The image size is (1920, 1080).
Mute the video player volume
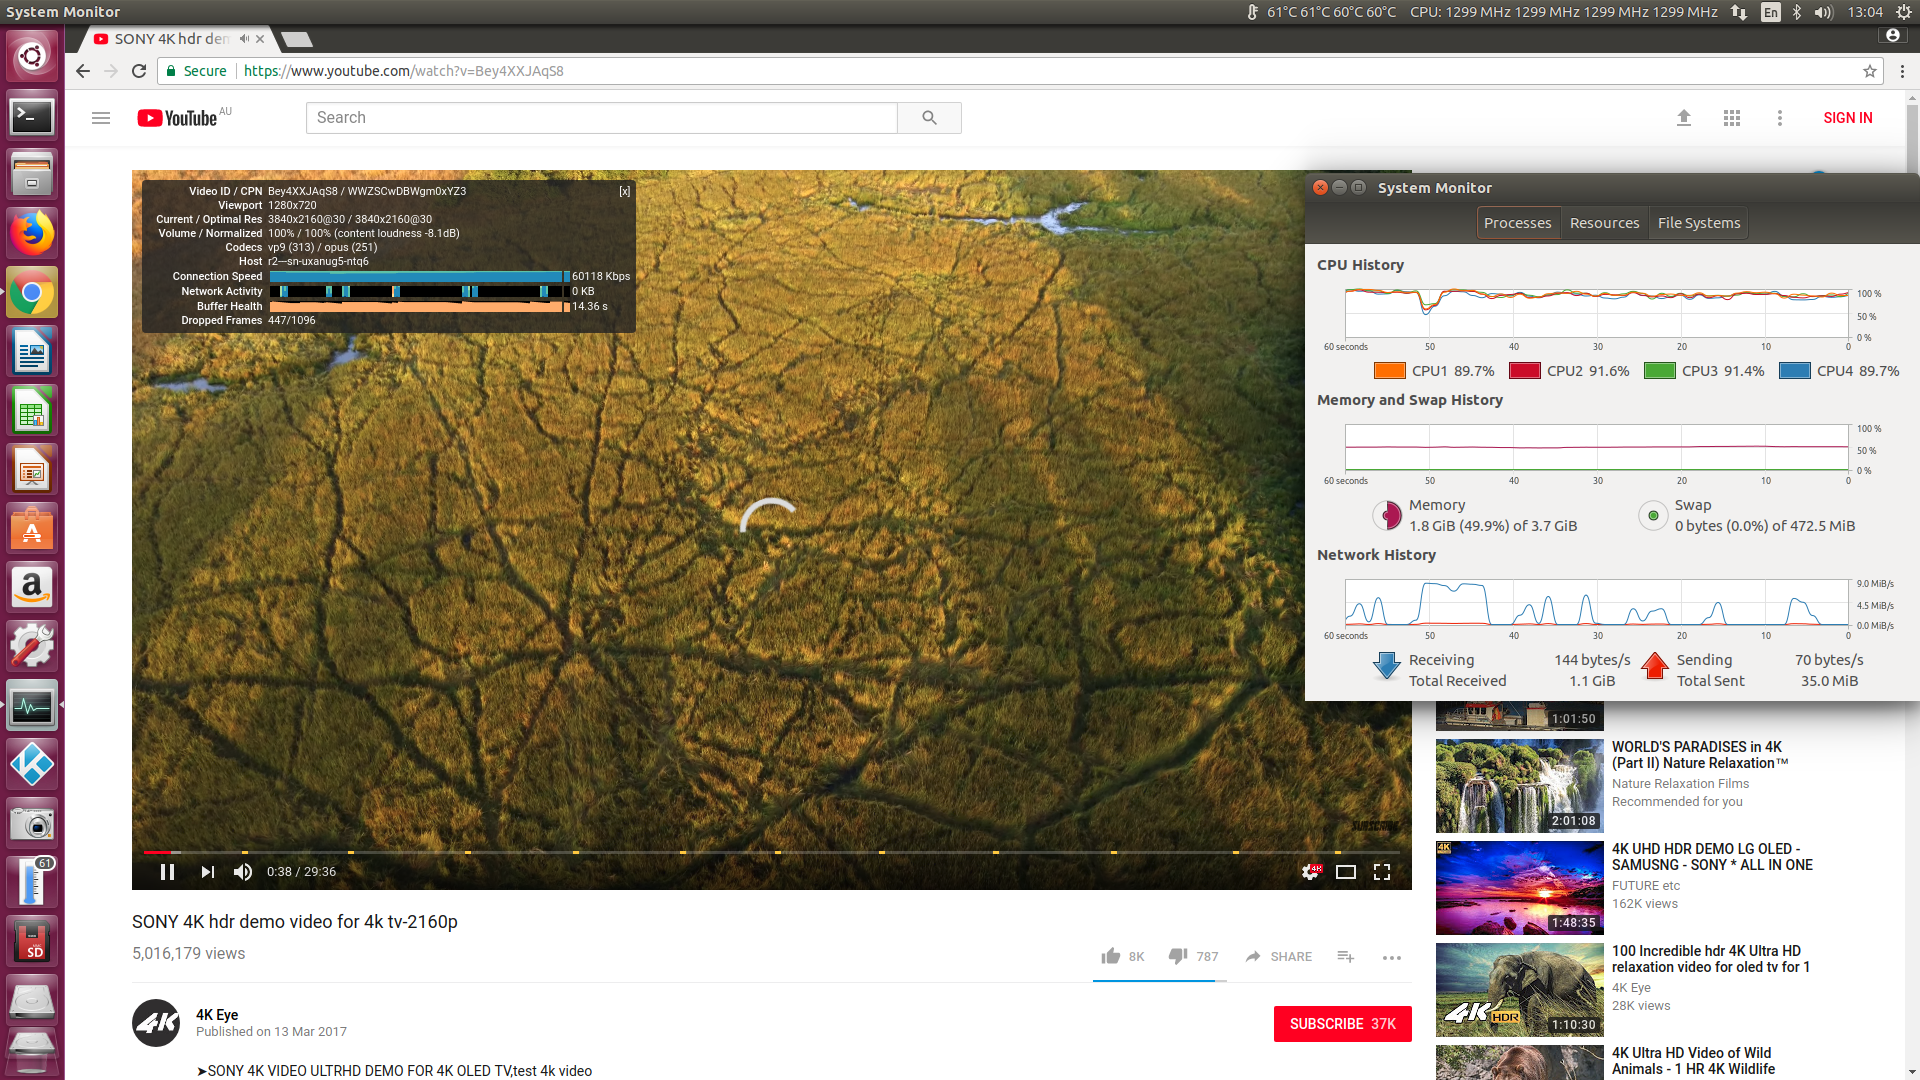coord(242,872)
